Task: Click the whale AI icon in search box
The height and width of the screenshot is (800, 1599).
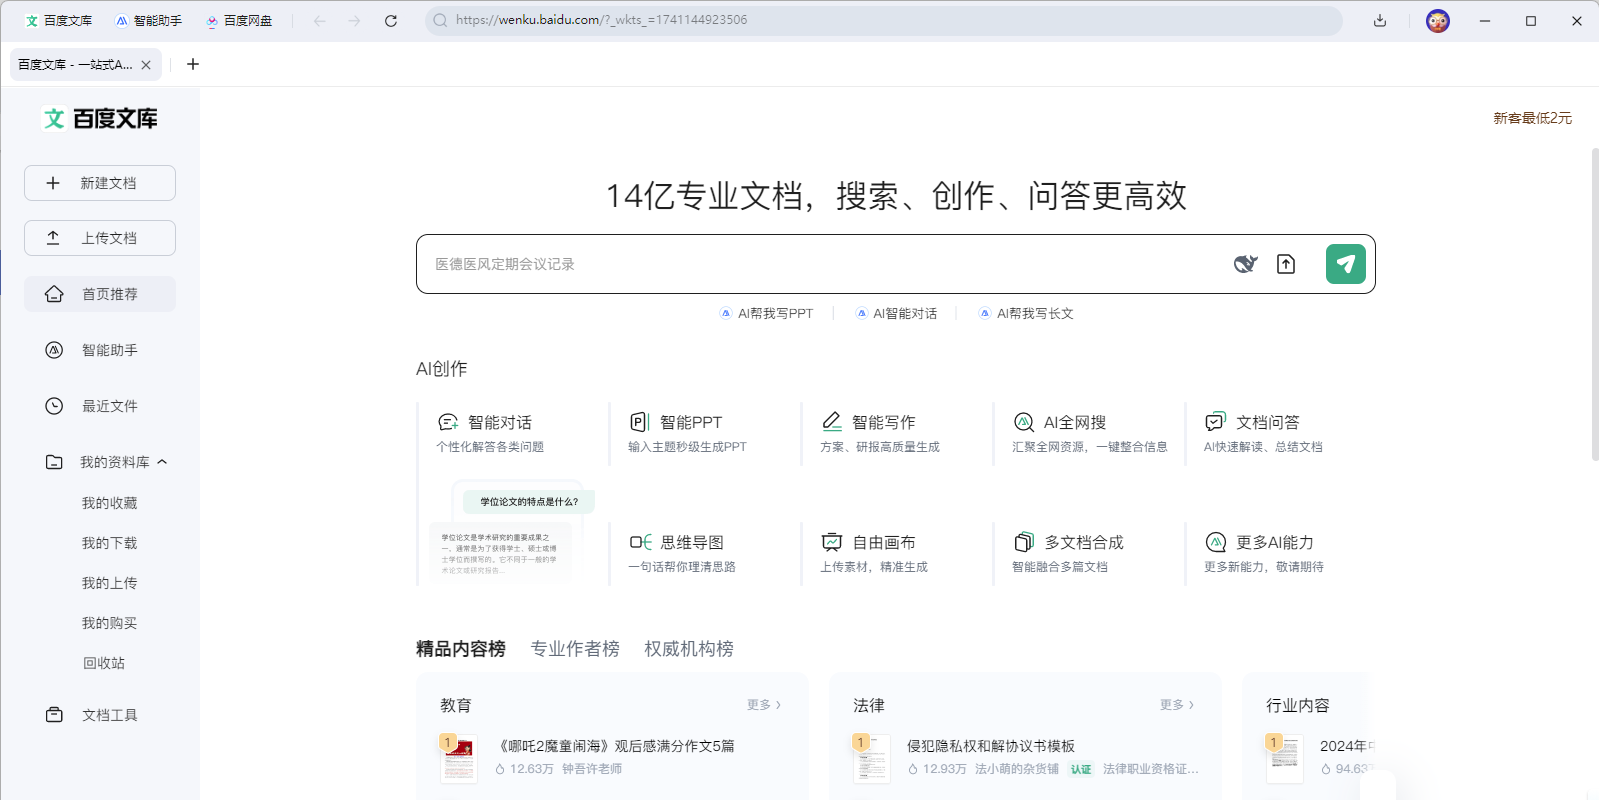Action: pyautogui.click(x=1245, y=264)
